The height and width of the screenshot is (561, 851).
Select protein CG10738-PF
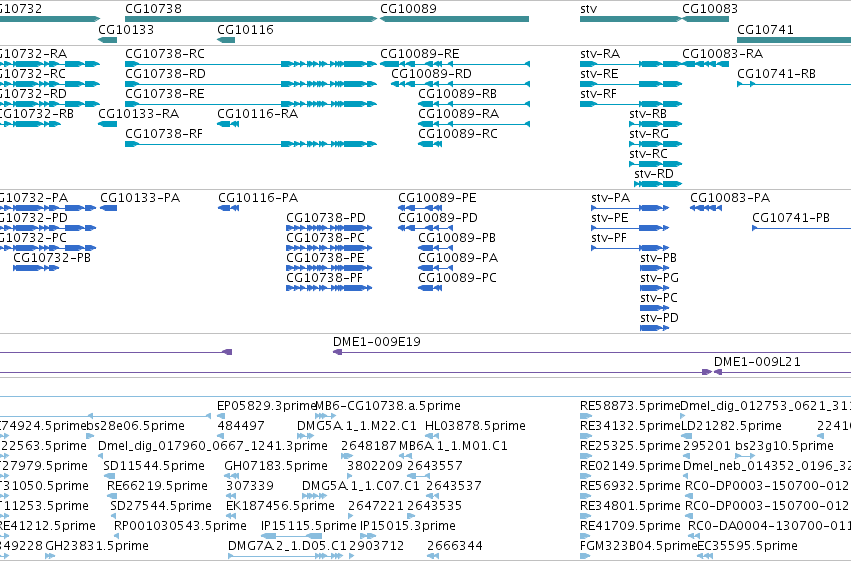click(329, 289)
